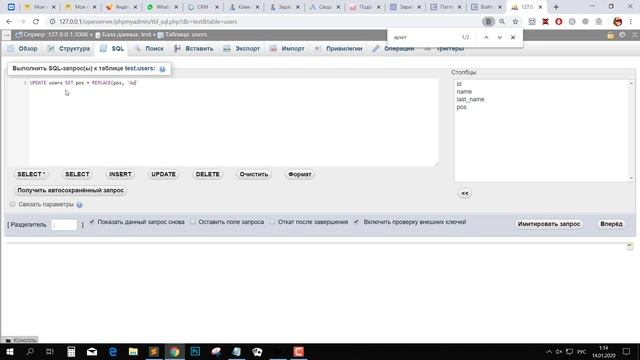The width and height of the screenshot is (640, 360).
Task: Click the << insert column button
Action: (464, 193)
